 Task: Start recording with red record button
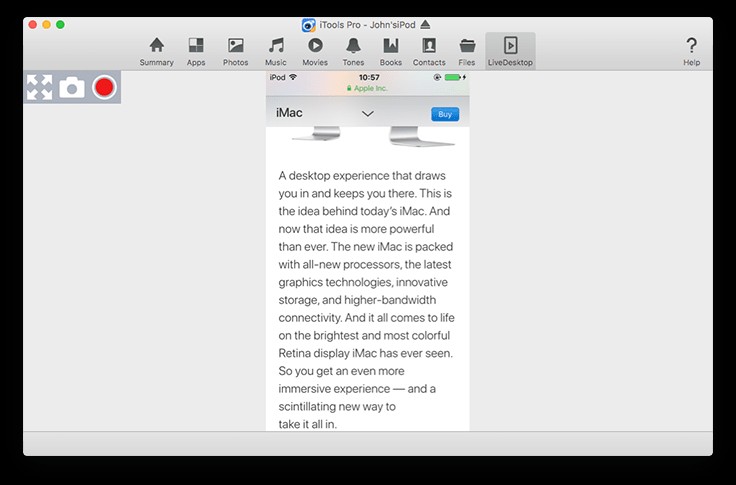(x=104, y=88)
